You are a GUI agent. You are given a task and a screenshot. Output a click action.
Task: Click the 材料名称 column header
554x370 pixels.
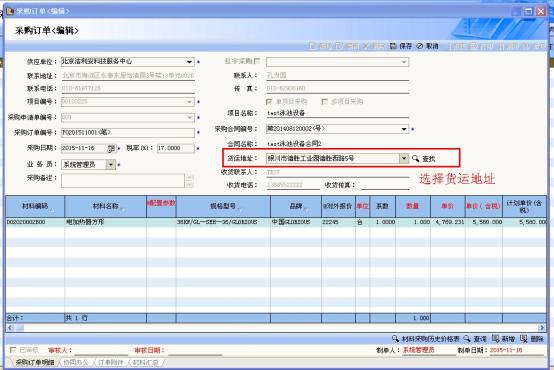105,206
